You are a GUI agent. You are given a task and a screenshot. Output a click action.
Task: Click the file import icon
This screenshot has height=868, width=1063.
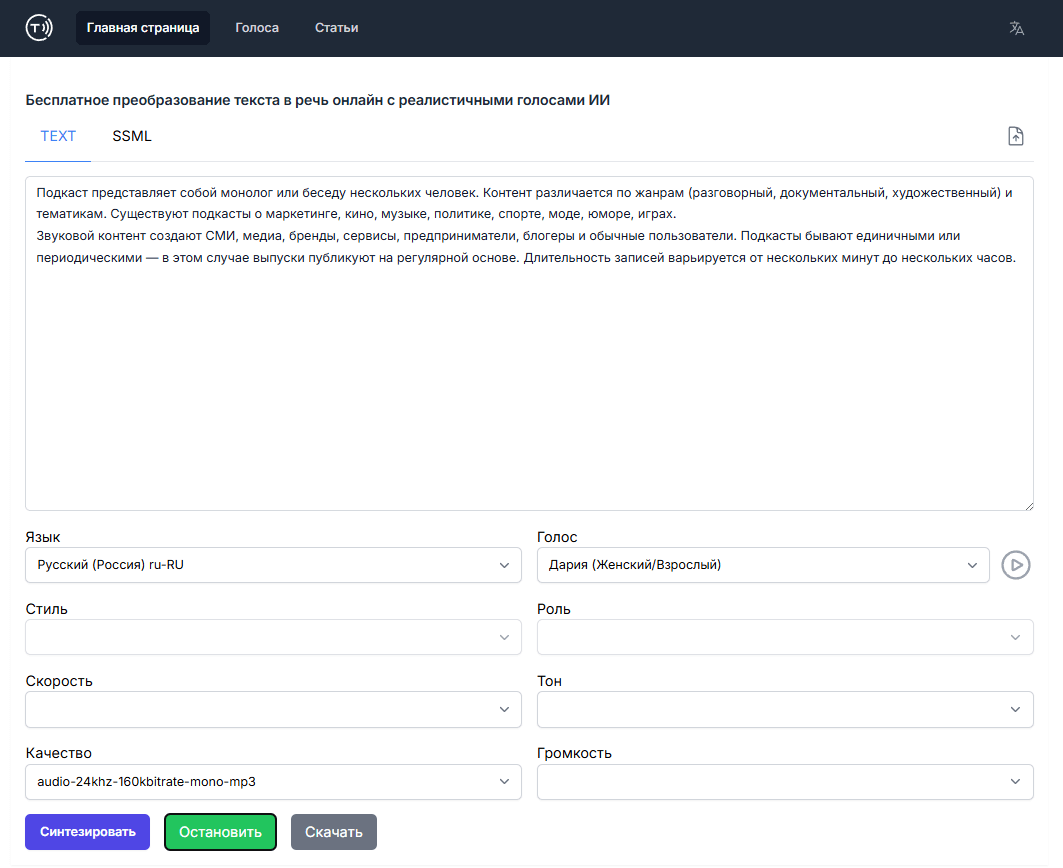(1015, 135)
